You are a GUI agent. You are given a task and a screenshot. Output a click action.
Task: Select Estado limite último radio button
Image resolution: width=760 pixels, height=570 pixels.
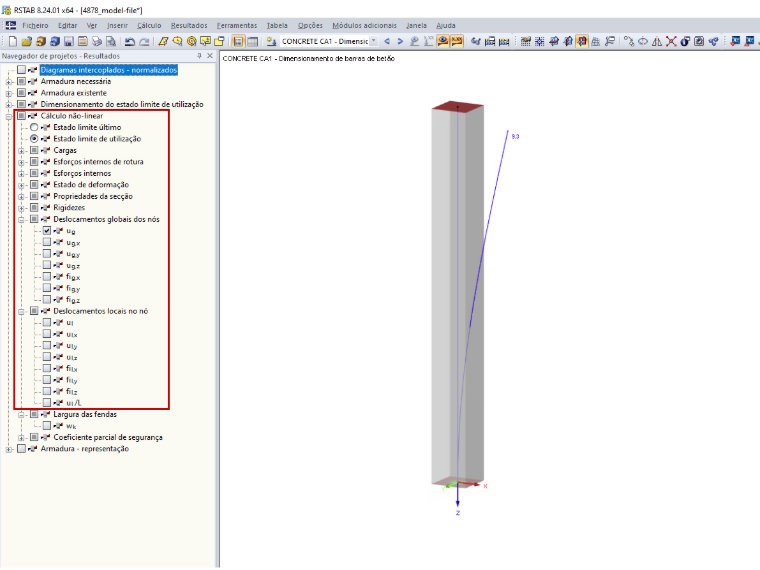point(34,127)
